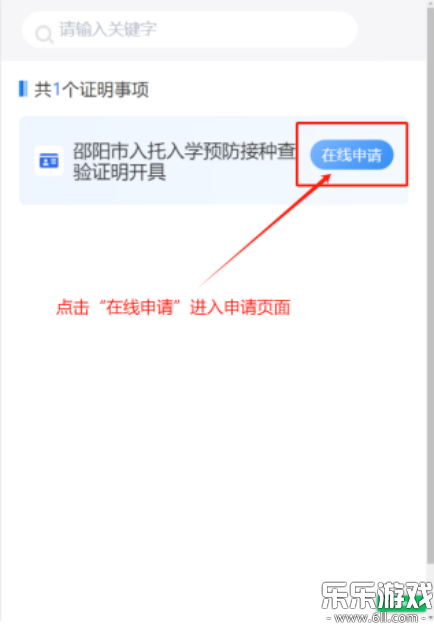Click the blue number 1 in the heading
Image resolution: width=434 pixels, height=627 pixels.
pyautogui.click(x=57, y=89)
